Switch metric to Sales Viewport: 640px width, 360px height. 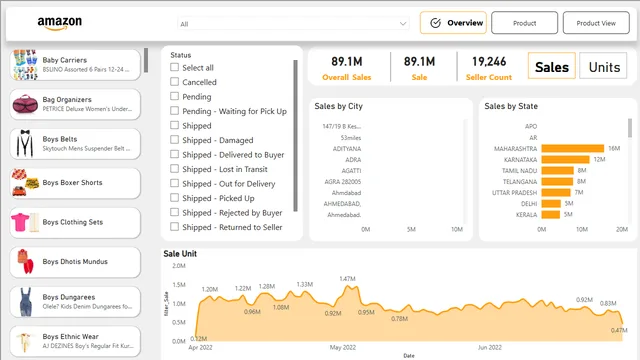(x=552, y=66)
